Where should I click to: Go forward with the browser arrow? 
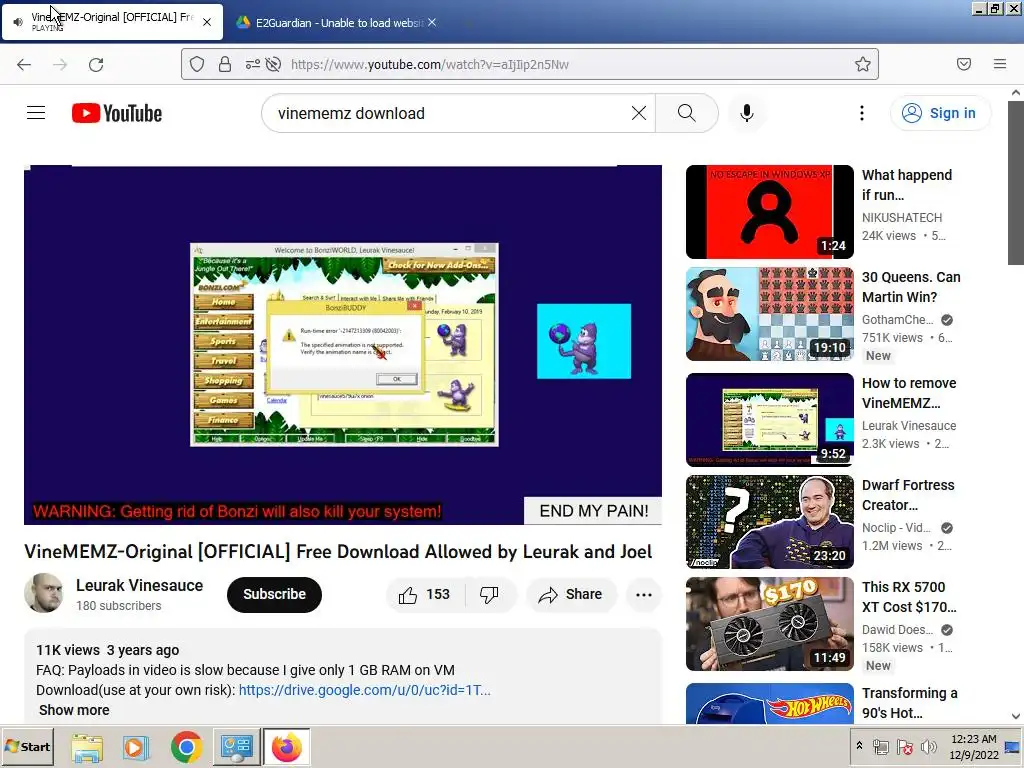[x=60, y=64]
